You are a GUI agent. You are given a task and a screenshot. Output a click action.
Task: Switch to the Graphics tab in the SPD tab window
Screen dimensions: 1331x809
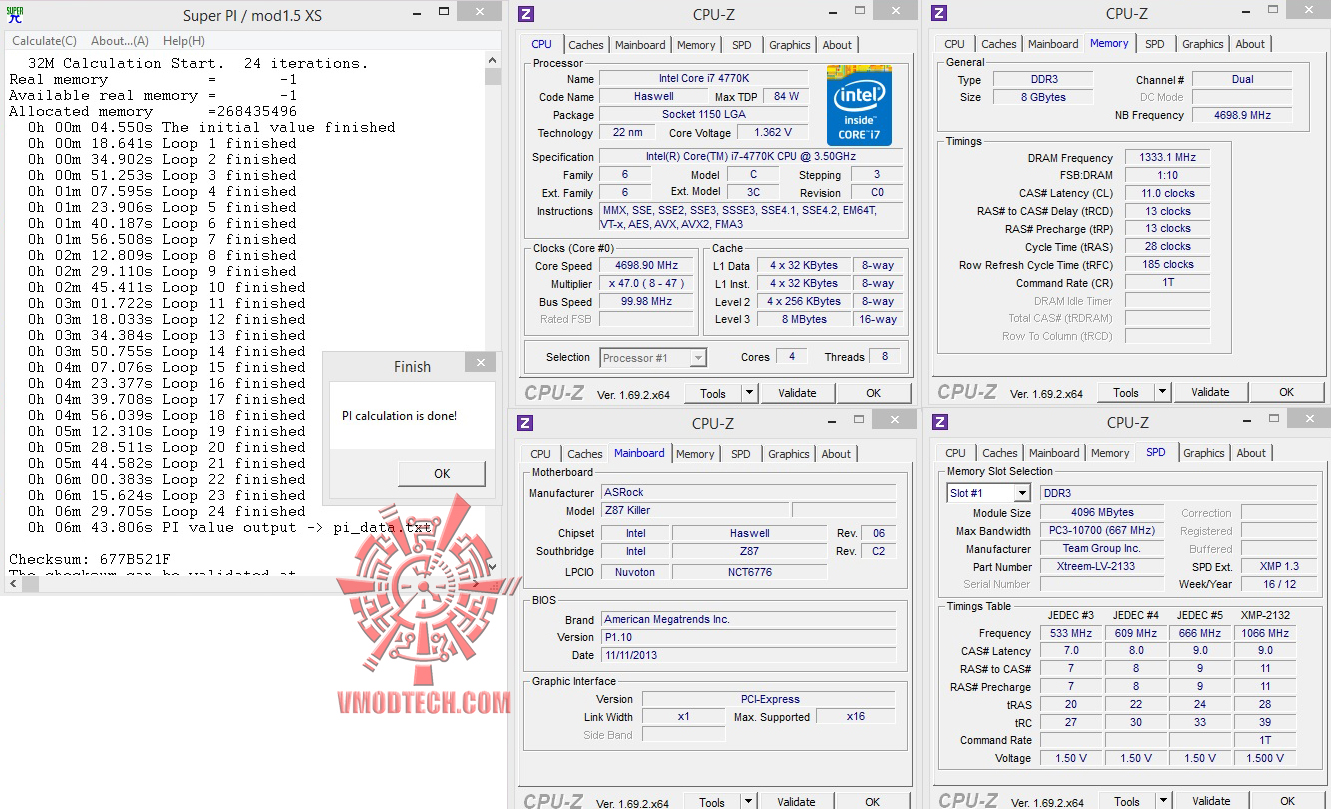tap(1204, 453)
